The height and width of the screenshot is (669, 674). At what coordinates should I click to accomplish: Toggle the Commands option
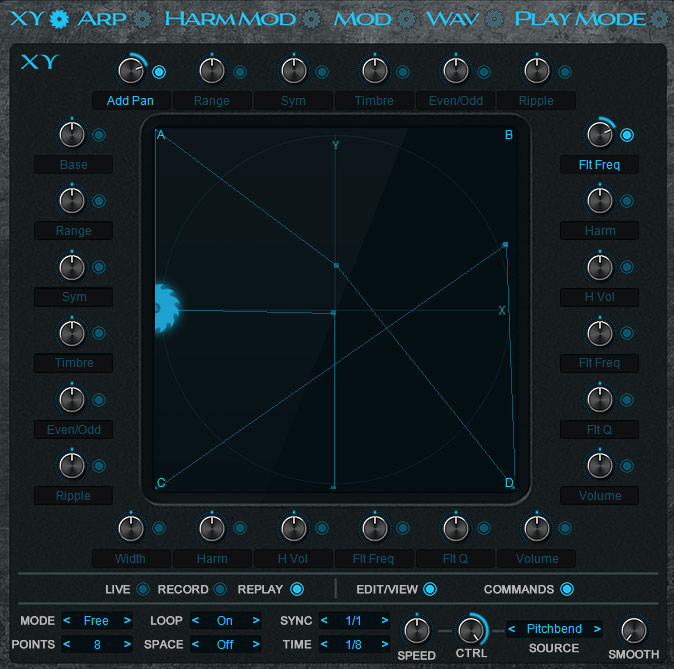point(567,589)
